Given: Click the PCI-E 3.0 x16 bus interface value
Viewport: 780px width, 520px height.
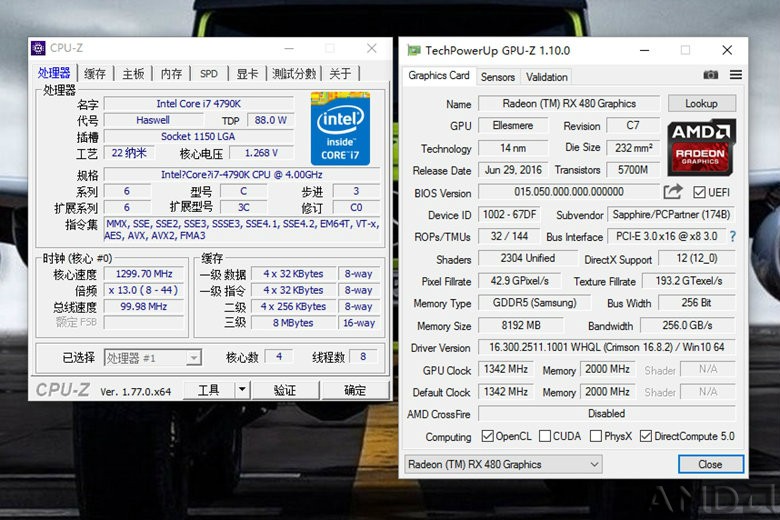Looking at the screenshot, I should 667,236.
